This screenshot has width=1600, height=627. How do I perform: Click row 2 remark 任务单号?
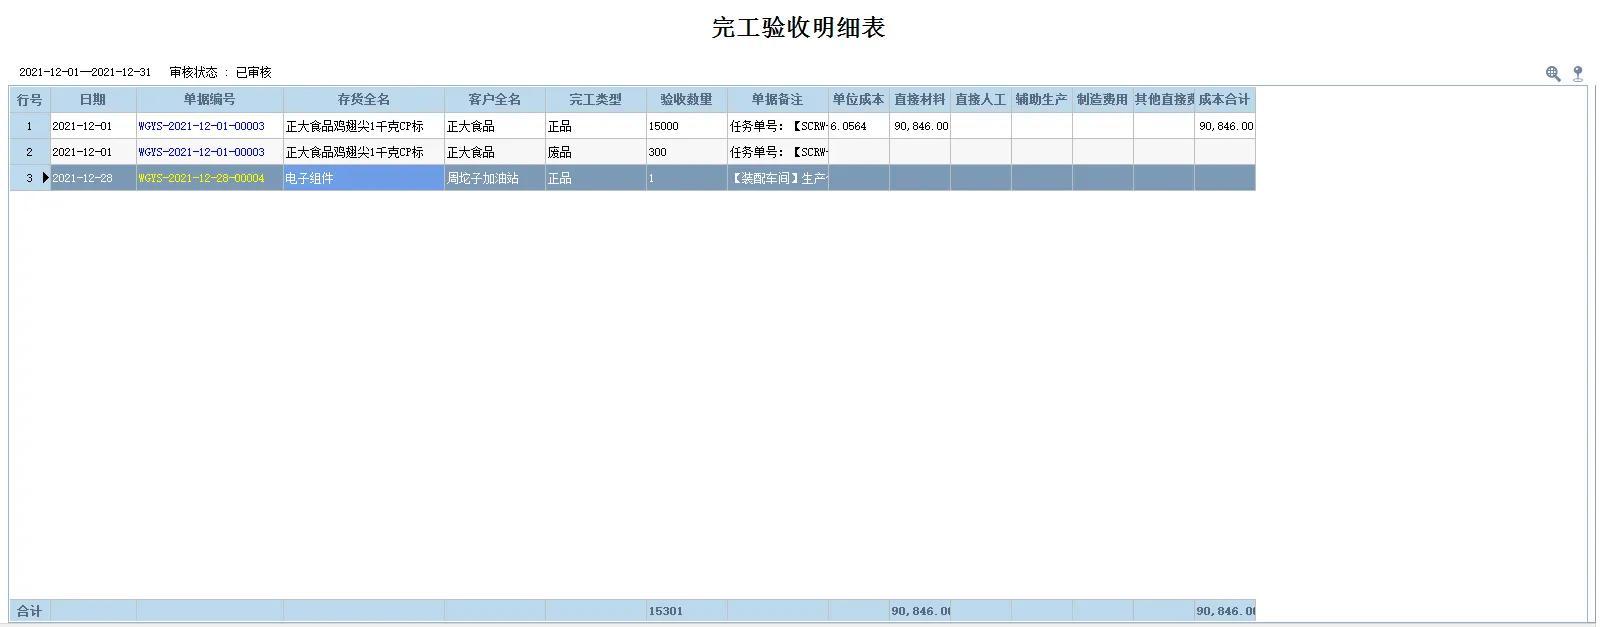[x=778, y=152]
